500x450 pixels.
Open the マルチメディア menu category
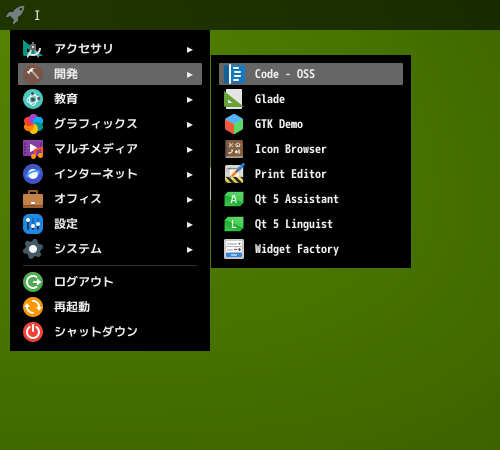coord(110,149)
